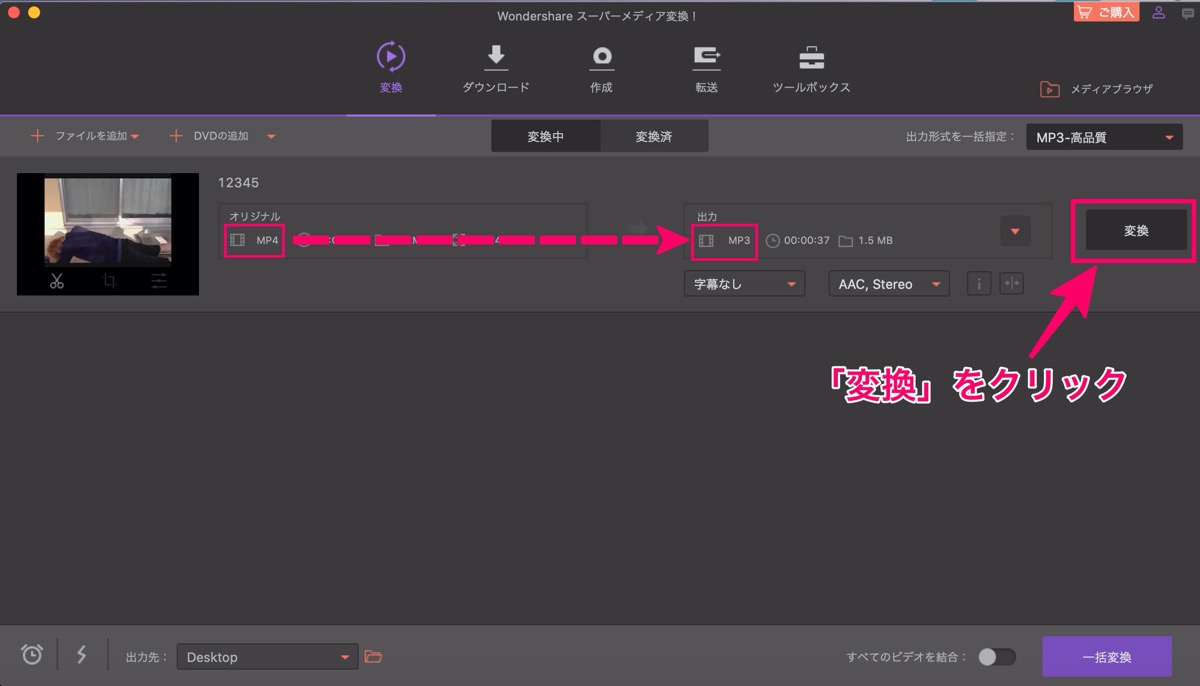Click the compress icon right of the info icon
Viewport: 1200px width, 686px height.
[x=1011, y=284]
